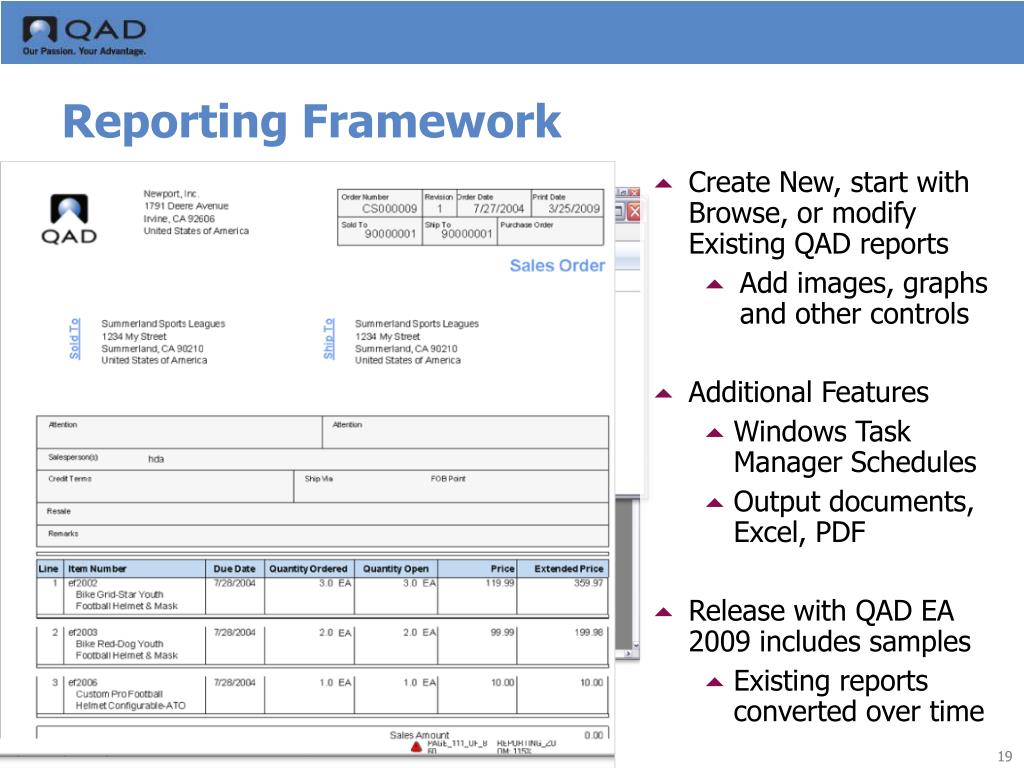Click the Sales Amount label
This screenshot has width=1024, height=768.
[x=419, y=735]
